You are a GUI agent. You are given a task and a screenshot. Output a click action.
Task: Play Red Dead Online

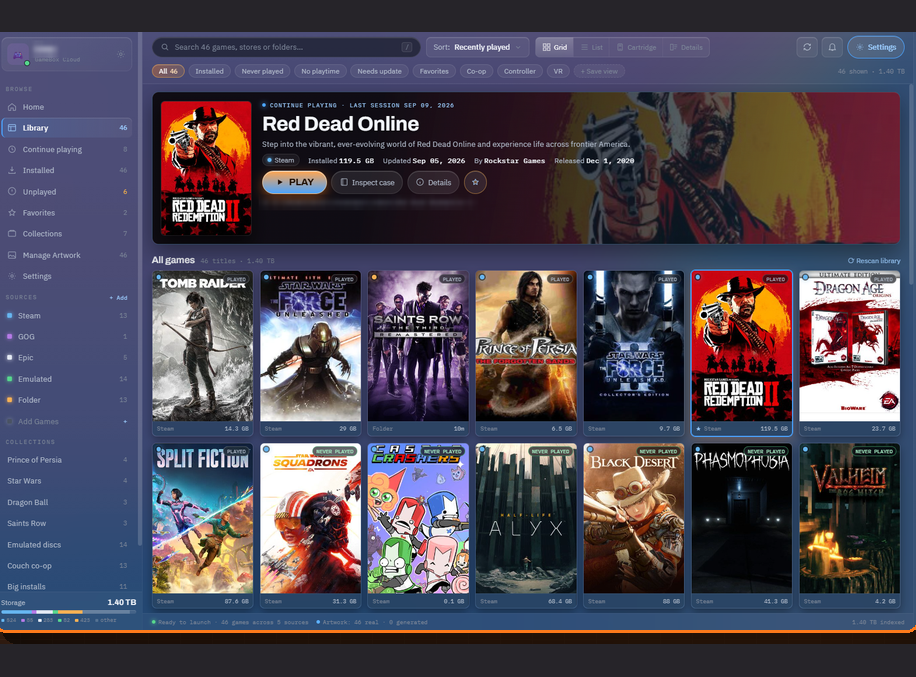[294, 182]
